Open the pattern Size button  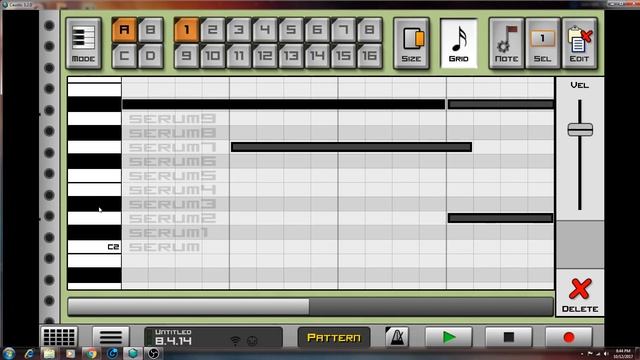[411, 43]
